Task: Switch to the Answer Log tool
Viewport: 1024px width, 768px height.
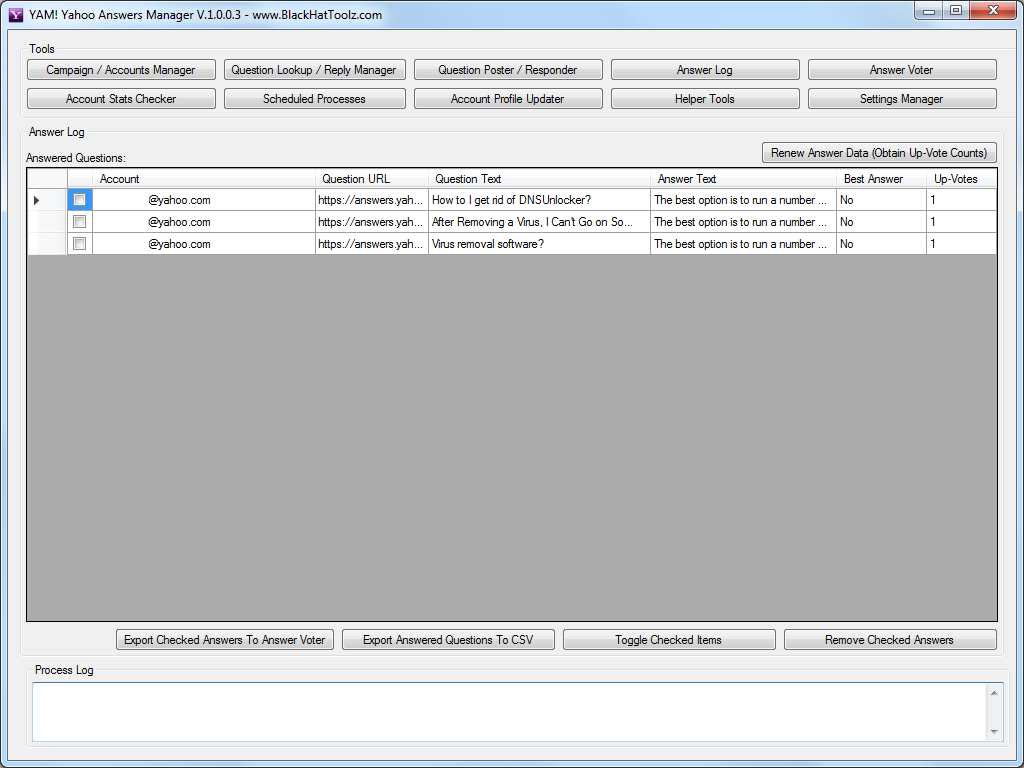Action: coord(705,70)
